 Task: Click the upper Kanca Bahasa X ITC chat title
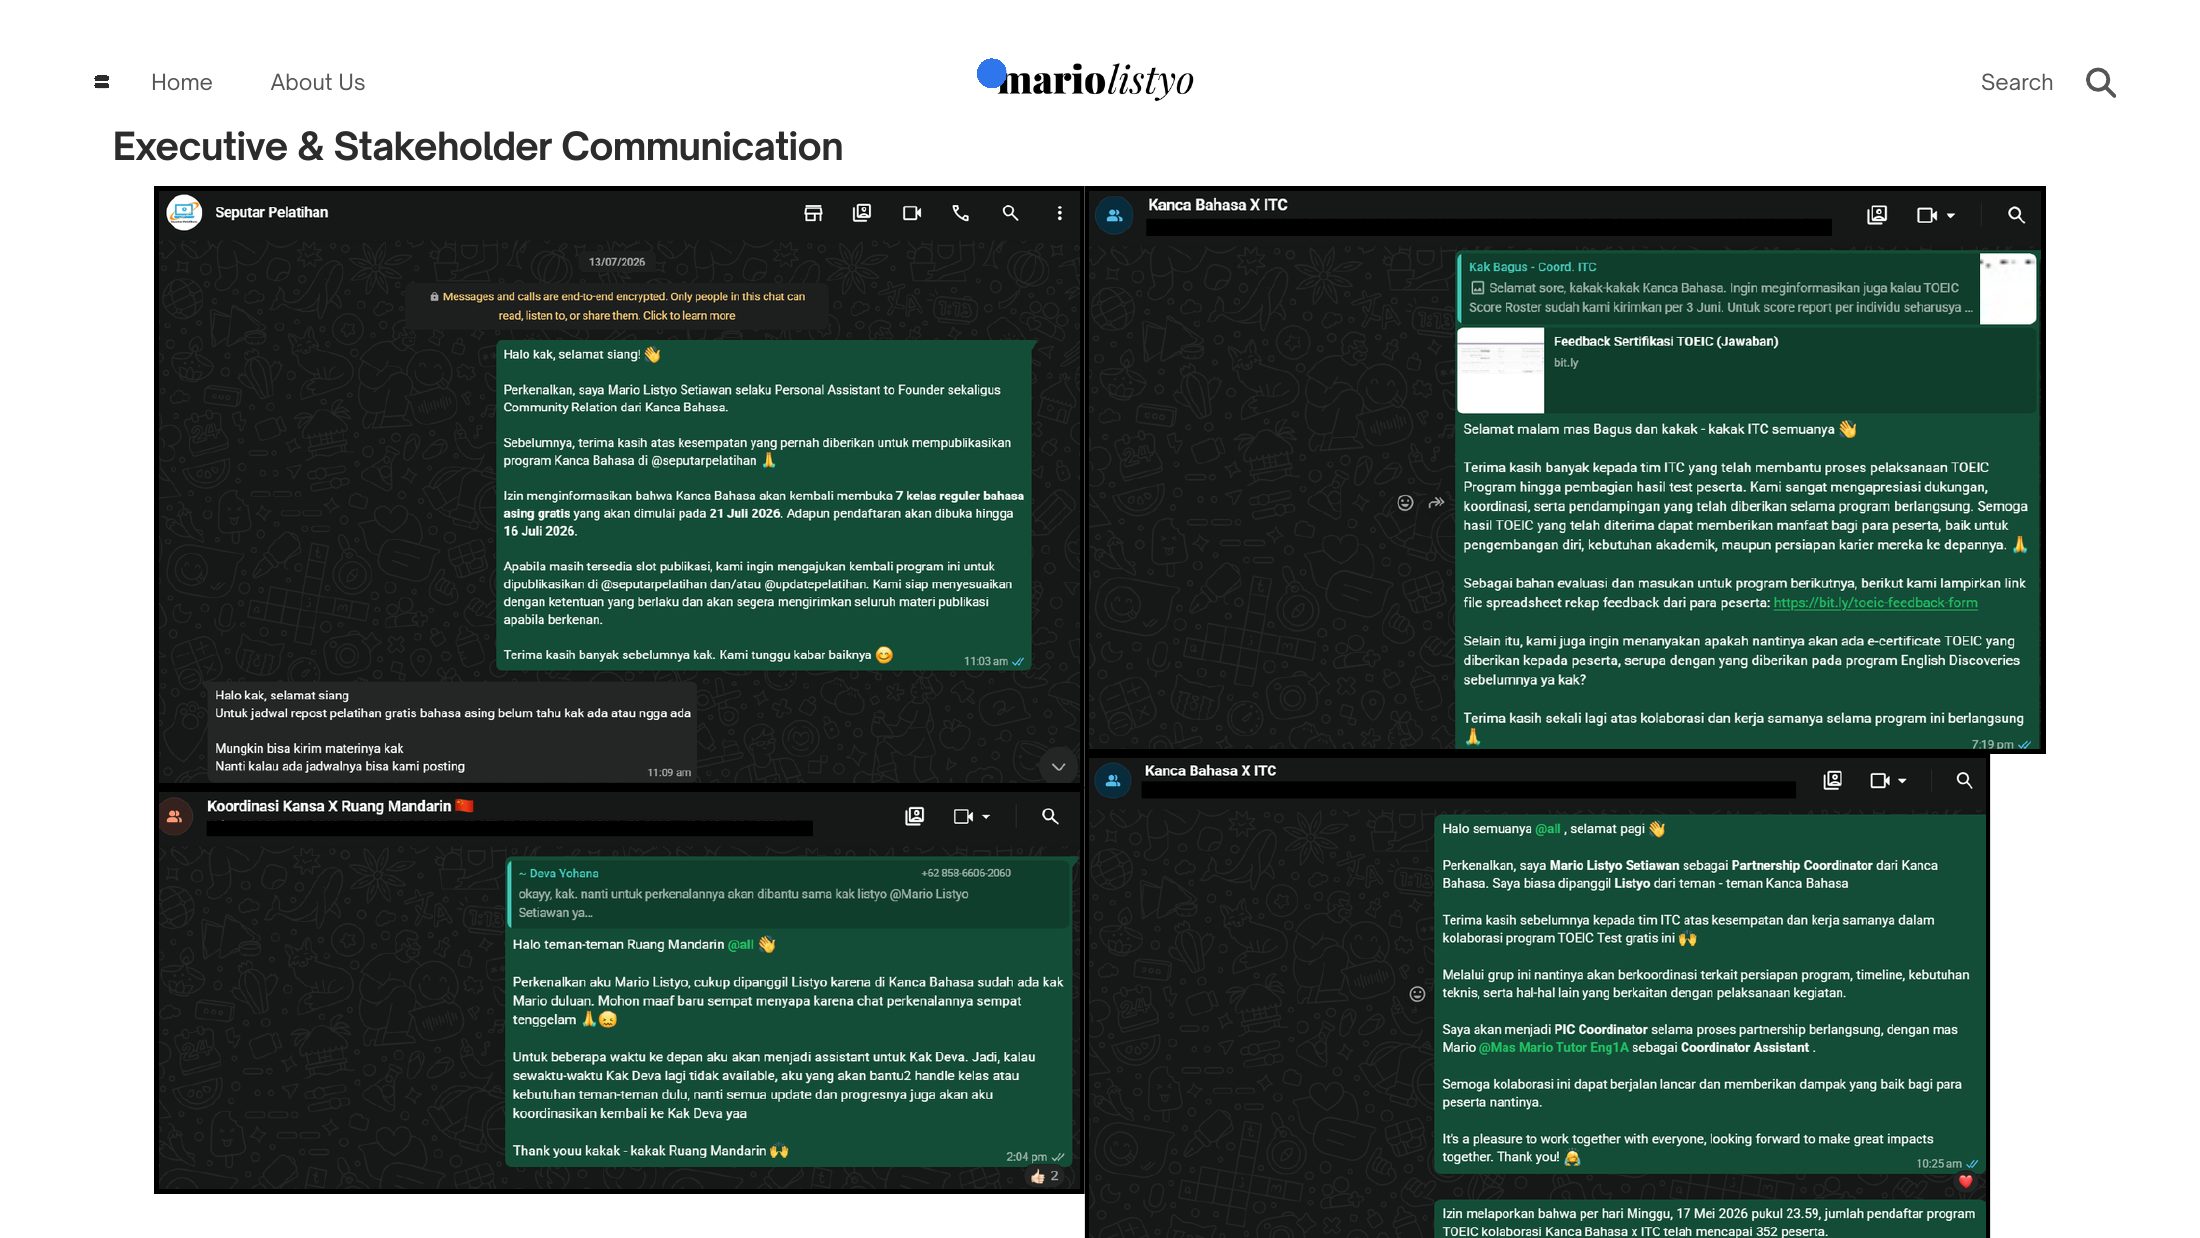pyautogui.click(x=1217, y=205)
